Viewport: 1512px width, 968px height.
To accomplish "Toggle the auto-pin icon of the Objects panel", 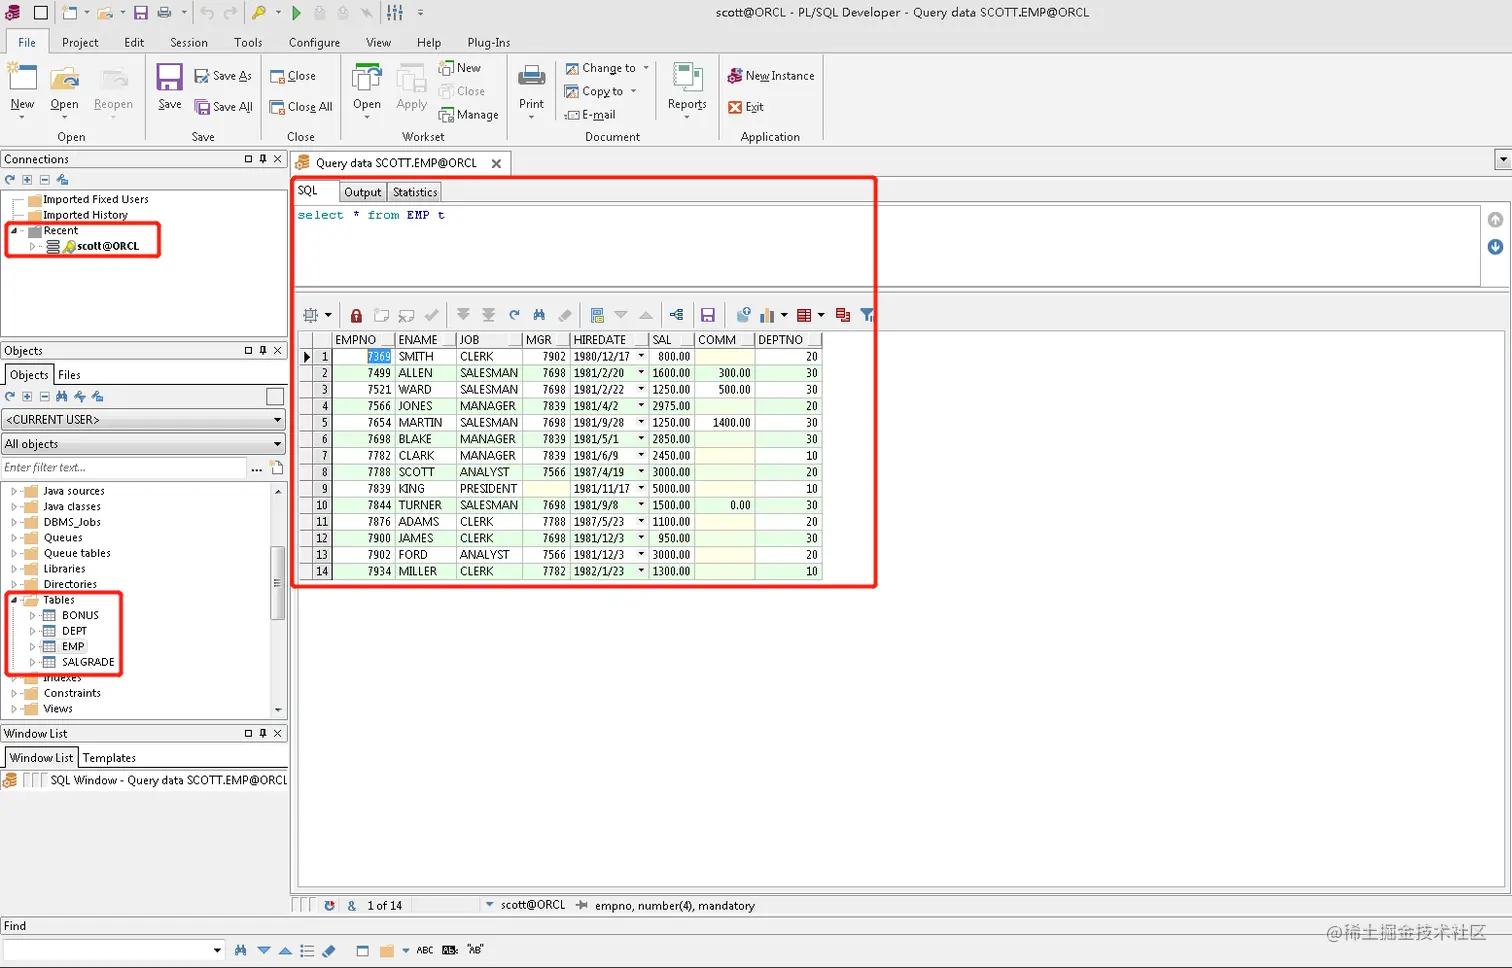I will [262, 351].
